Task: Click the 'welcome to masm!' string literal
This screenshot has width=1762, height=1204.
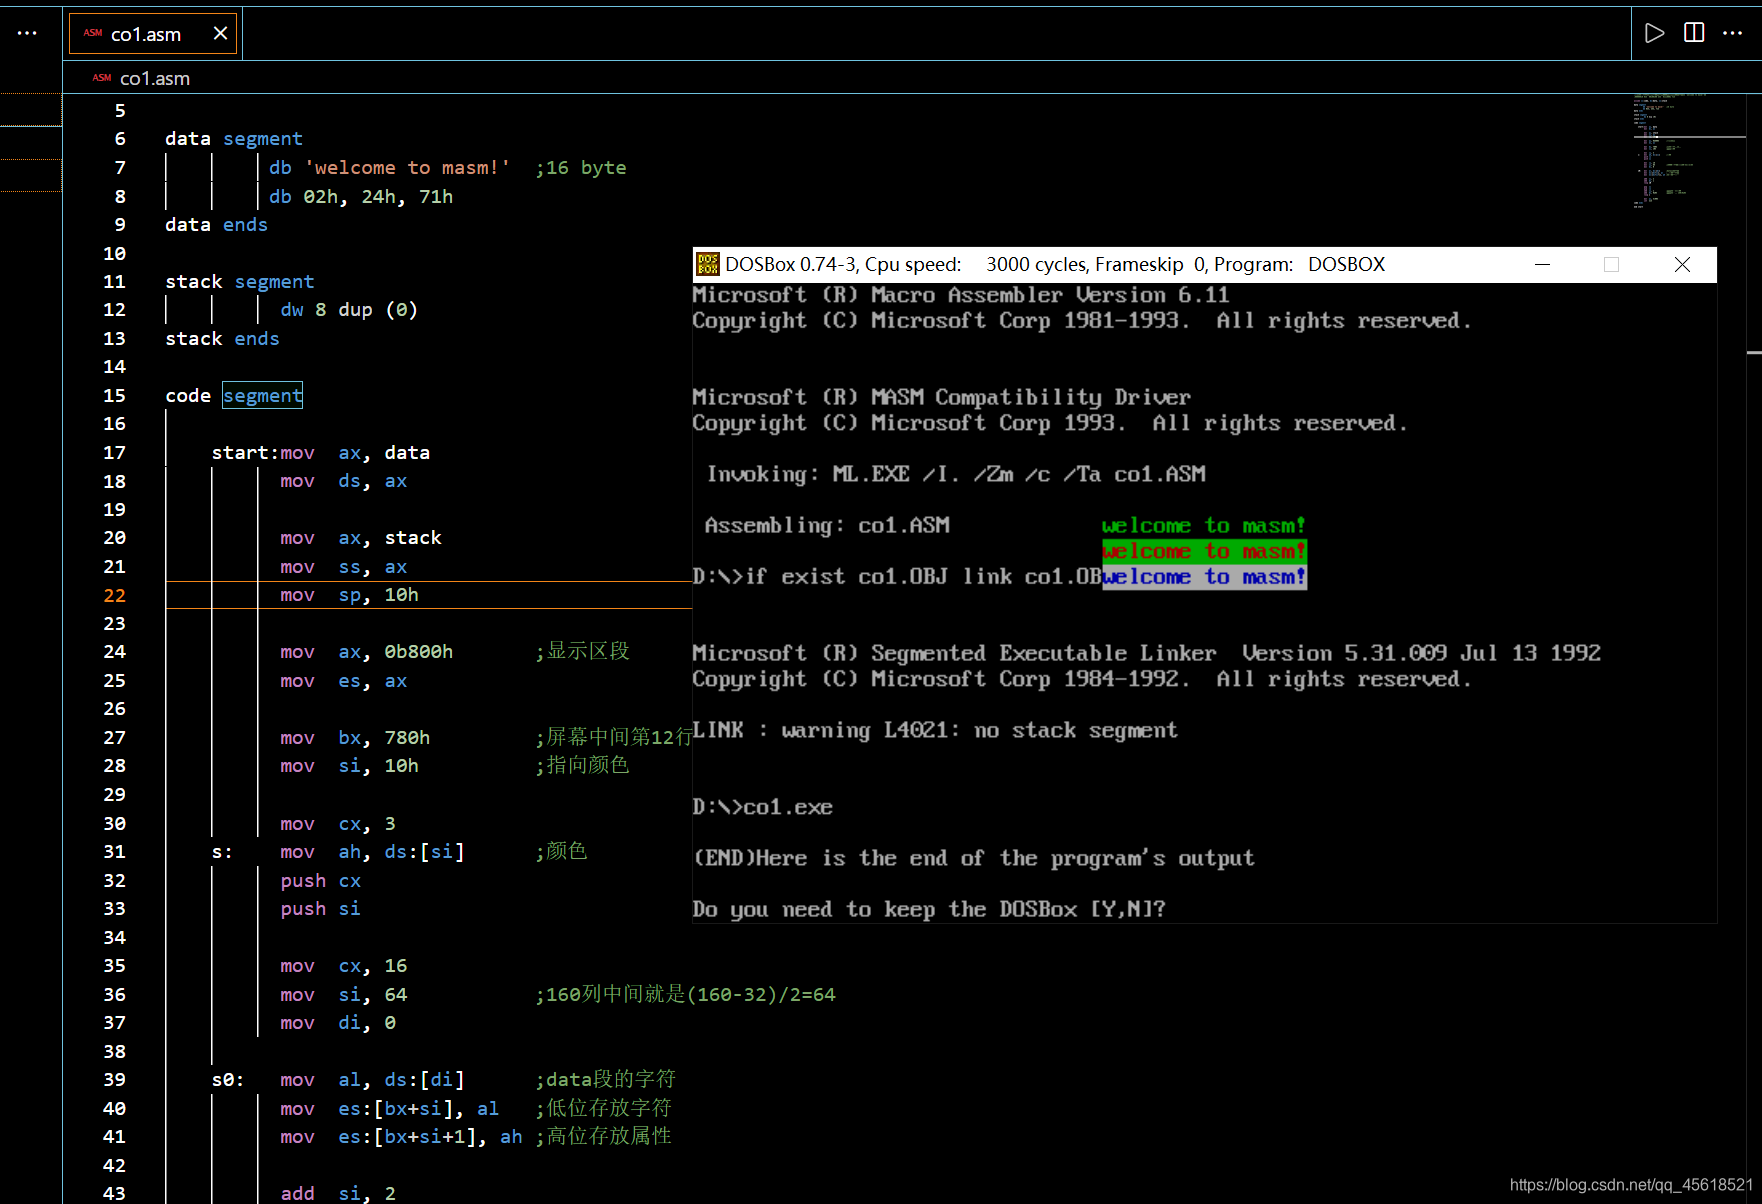Action: point(407,168)
